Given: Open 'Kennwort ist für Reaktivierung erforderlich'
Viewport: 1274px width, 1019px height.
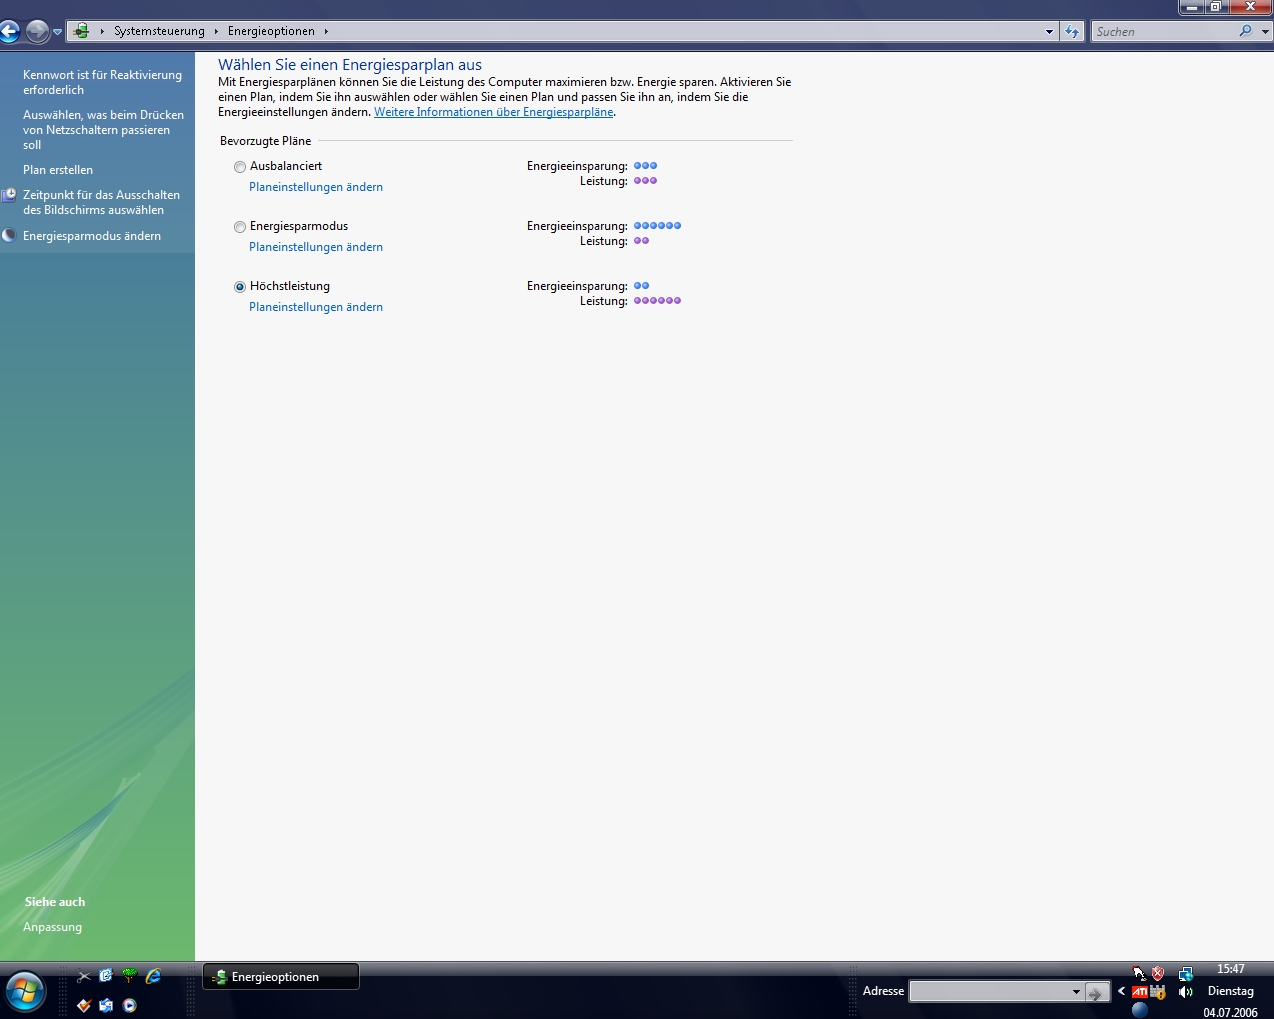Looking at the screenshot, I should click(x=102, y=82).
